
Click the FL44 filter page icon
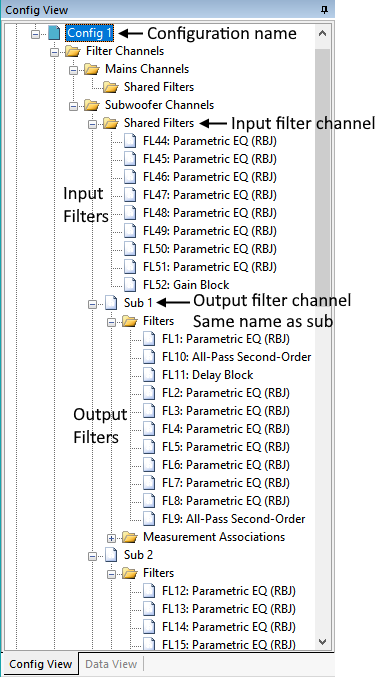(x=130, y=141)
